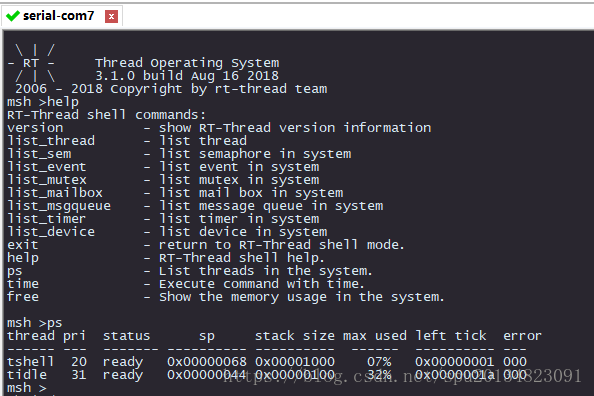Click the 'tidle' thread name
The width and height of the screenshot is (594, 396).
point(27,374)
